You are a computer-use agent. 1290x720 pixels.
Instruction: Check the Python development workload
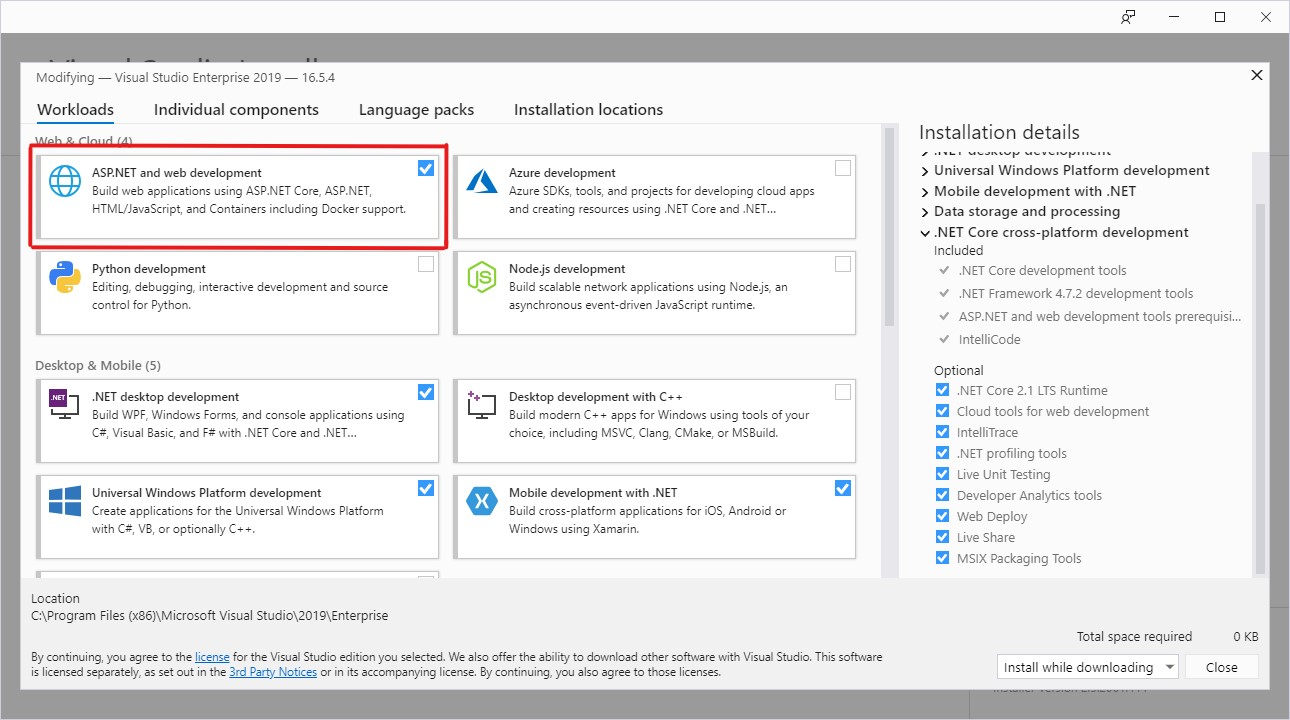pyautogui.click(x=426, y=264)
